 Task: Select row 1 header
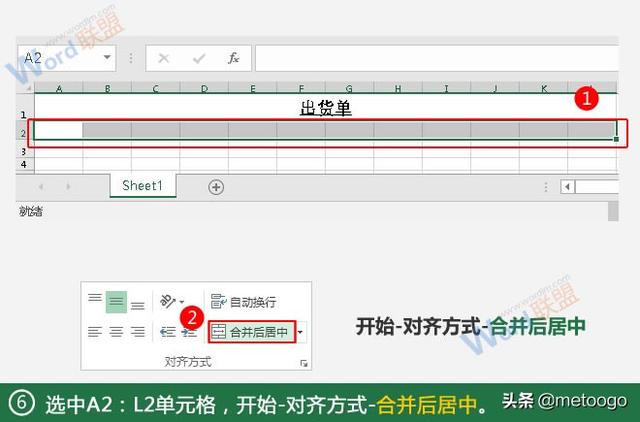pyautogui.click(x=24, y=107)
